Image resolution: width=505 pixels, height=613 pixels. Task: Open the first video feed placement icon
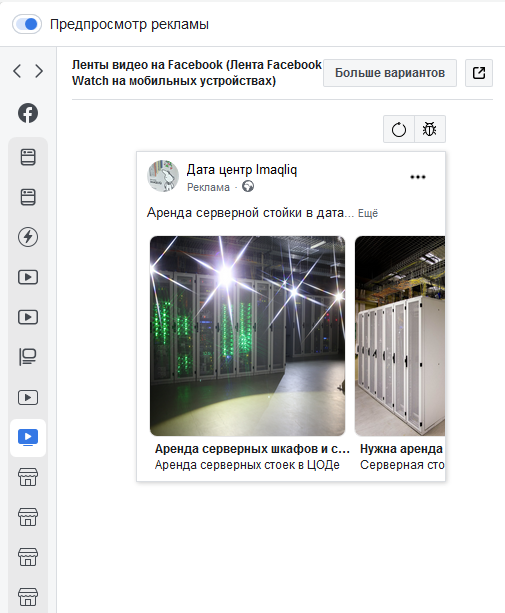(28, 277)
